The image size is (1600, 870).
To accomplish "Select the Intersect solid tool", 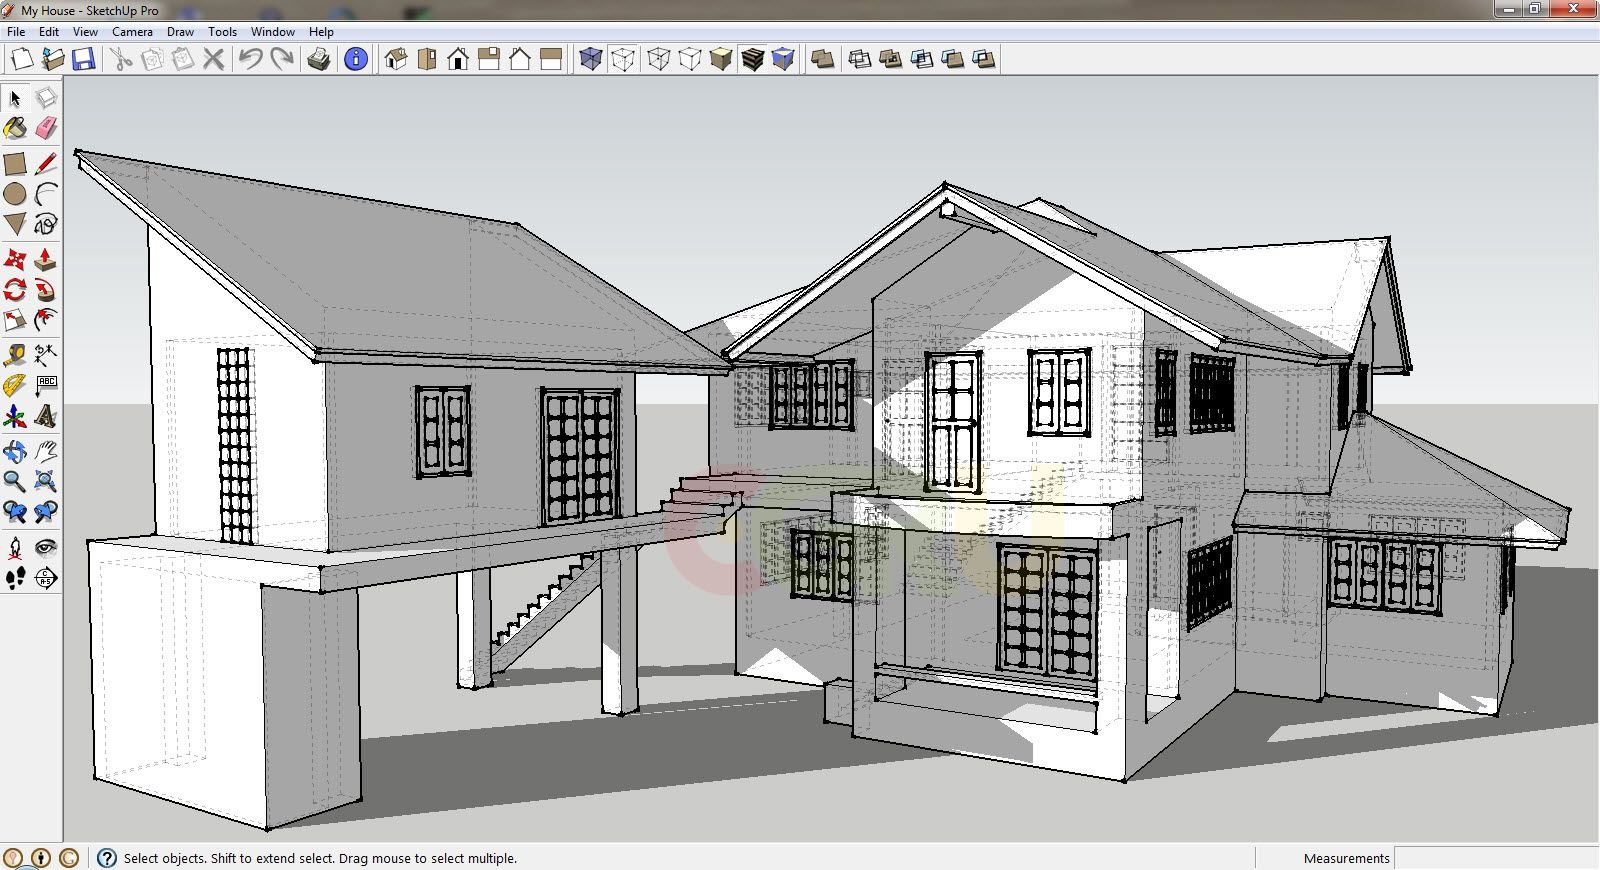I will coord(859,59).
